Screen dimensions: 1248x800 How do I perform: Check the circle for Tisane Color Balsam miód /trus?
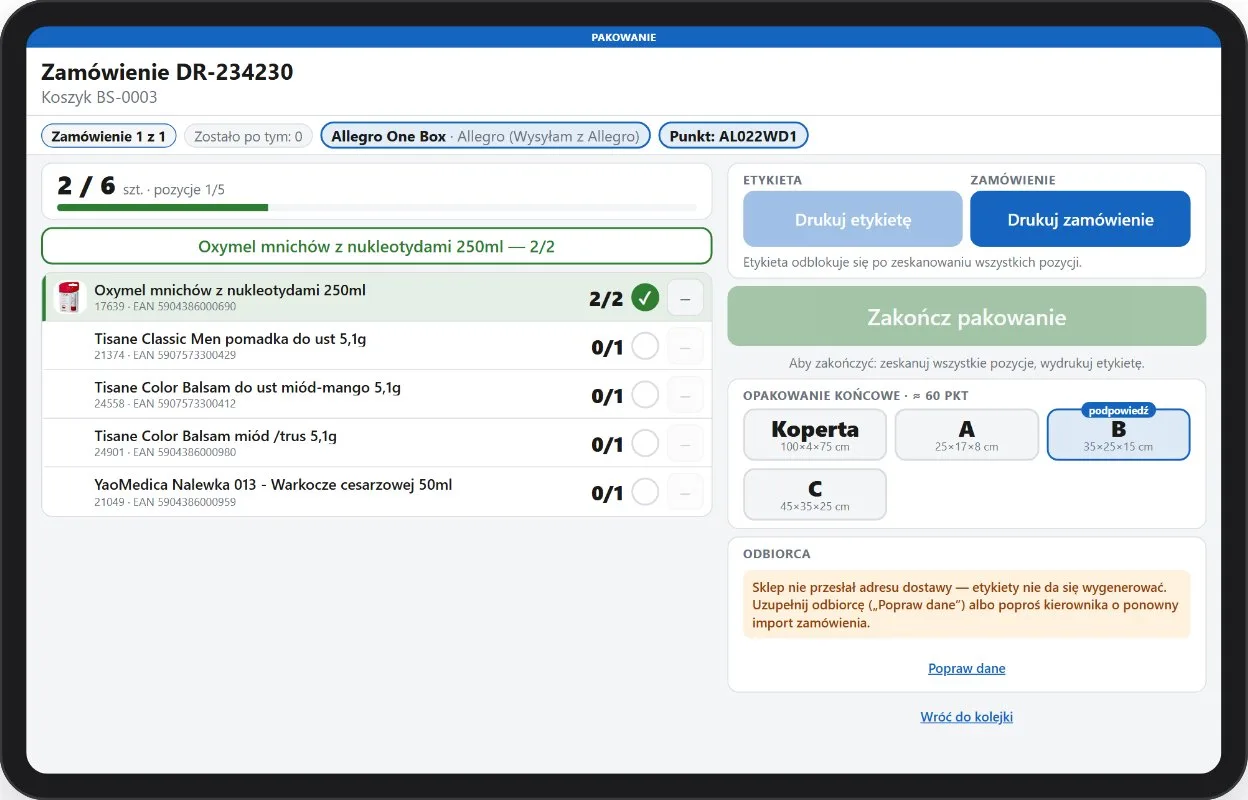(x=645, y=443)
